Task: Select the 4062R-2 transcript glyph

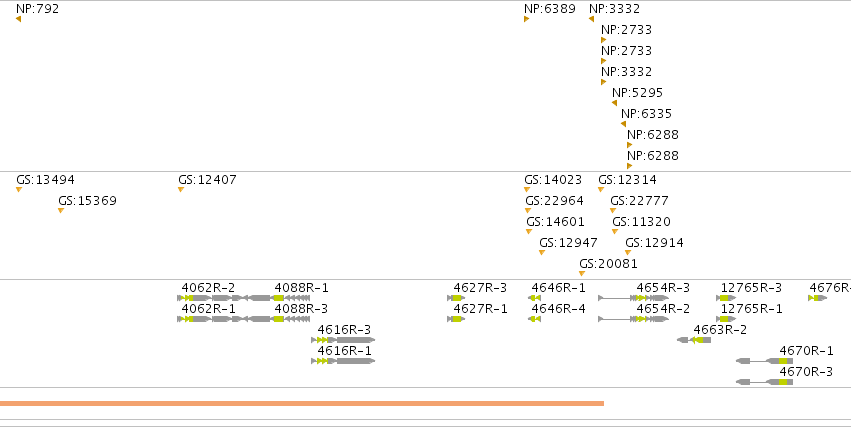Action: (212, 298)
